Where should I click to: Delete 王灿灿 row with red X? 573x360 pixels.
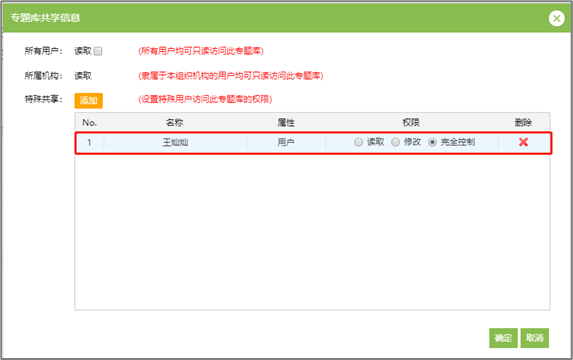[523, 142]
